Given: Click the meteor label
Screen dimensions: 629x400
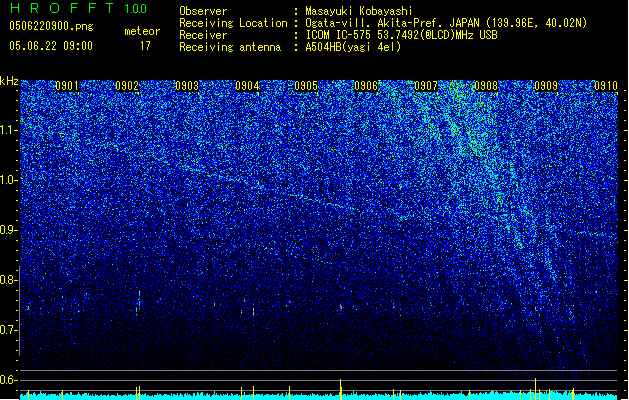Looking at the screenshot, I should pyautogui.click(x=142, y=31).
